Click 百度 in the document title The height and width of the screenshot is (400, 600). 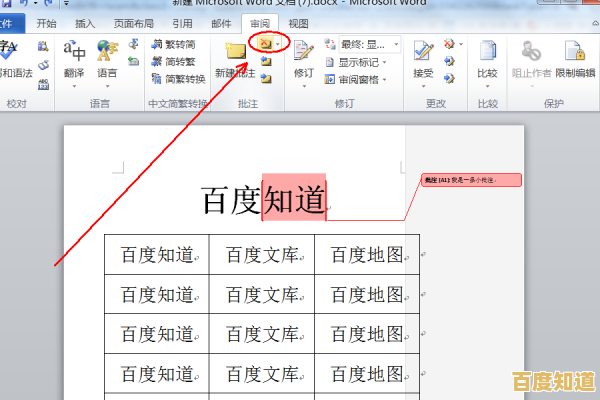[231, 200]
